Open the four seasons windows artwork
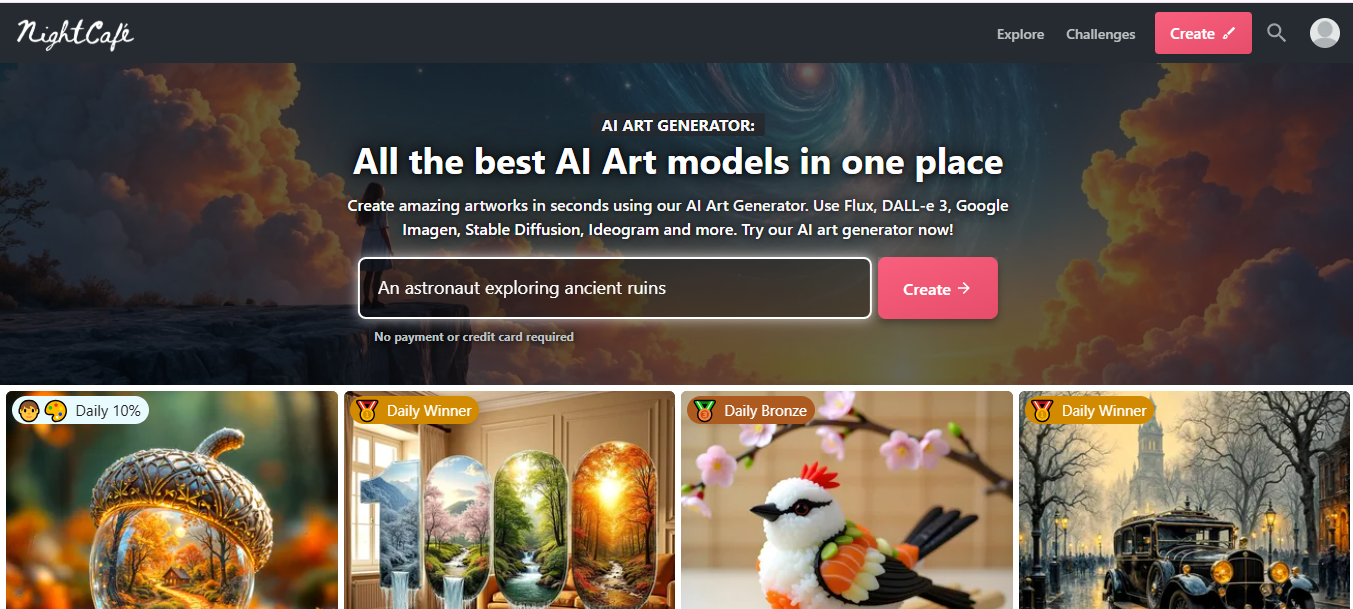The image size is (1353, 609). pyautogui.click(x=509, y=500)
